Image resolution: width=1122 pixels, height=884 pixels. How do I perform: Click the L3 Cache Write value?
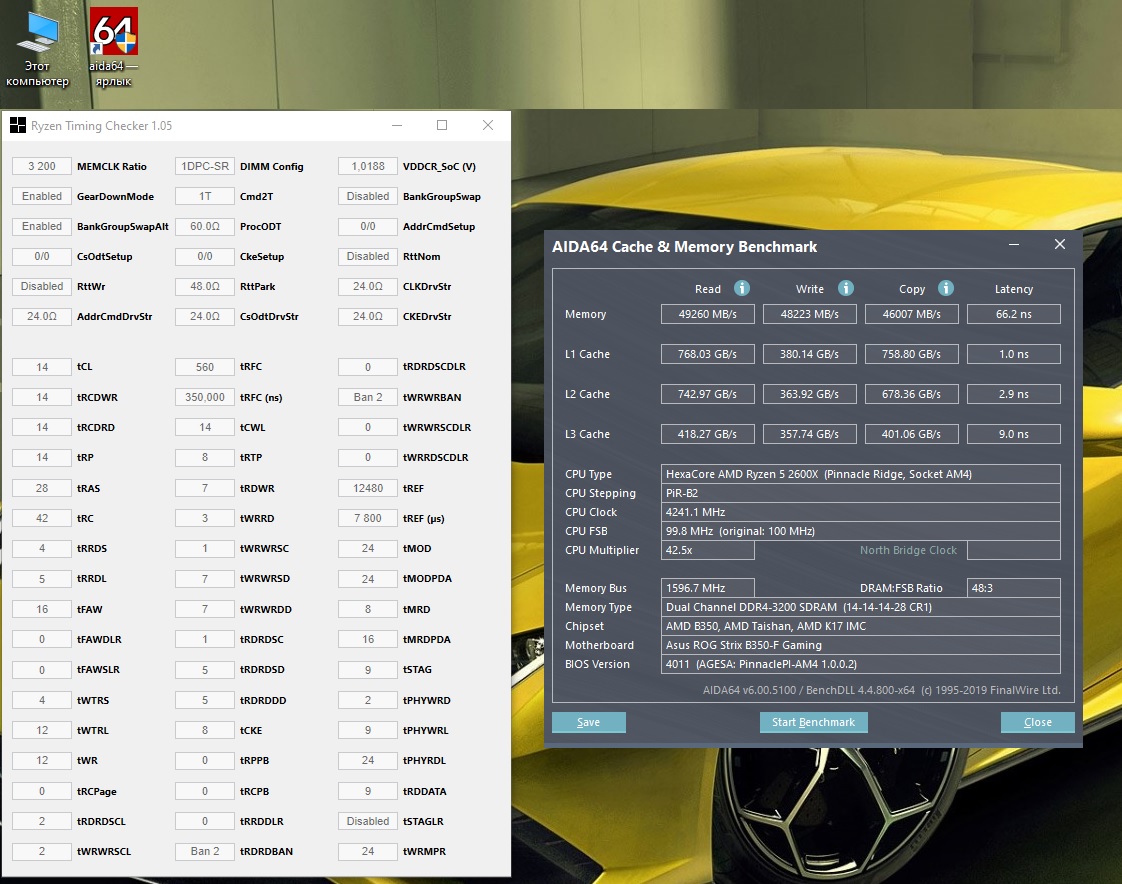809,434
